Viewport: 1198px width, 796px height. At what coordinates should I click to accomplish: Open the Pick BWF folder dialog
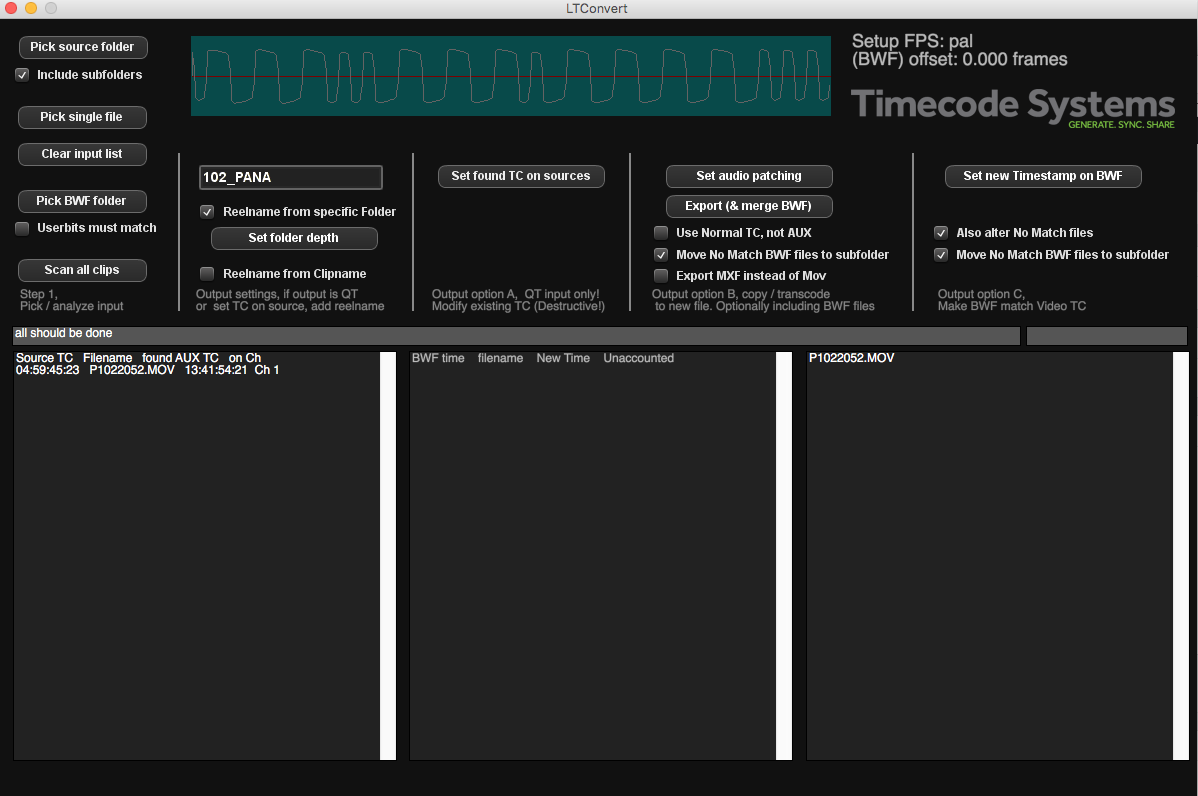click(x=82, y=201)
